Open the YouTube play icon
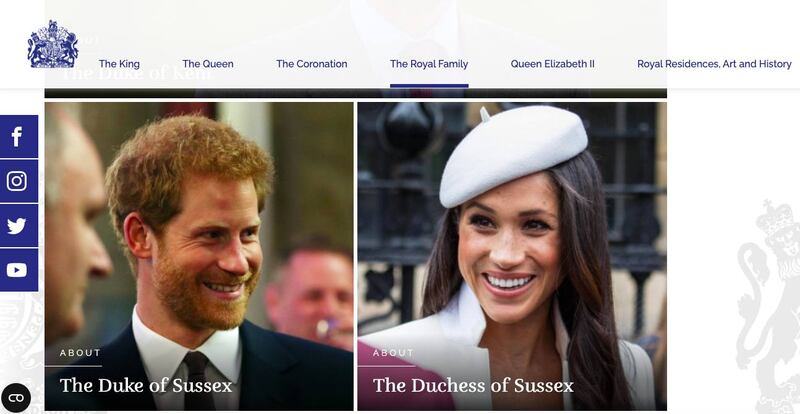800x414 pixels. pyautogui.click(x=18, y=270)
